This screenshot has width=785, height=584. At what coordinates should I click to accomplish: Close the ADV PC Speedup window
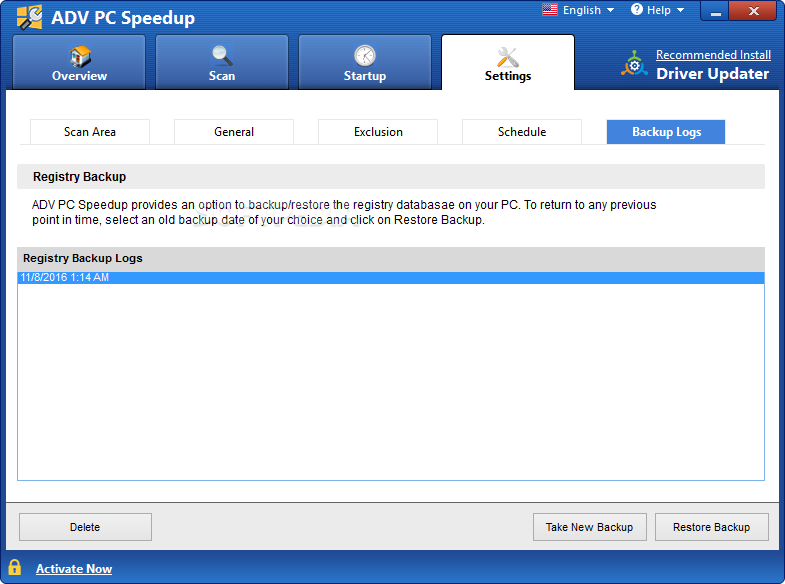(753, 11)
